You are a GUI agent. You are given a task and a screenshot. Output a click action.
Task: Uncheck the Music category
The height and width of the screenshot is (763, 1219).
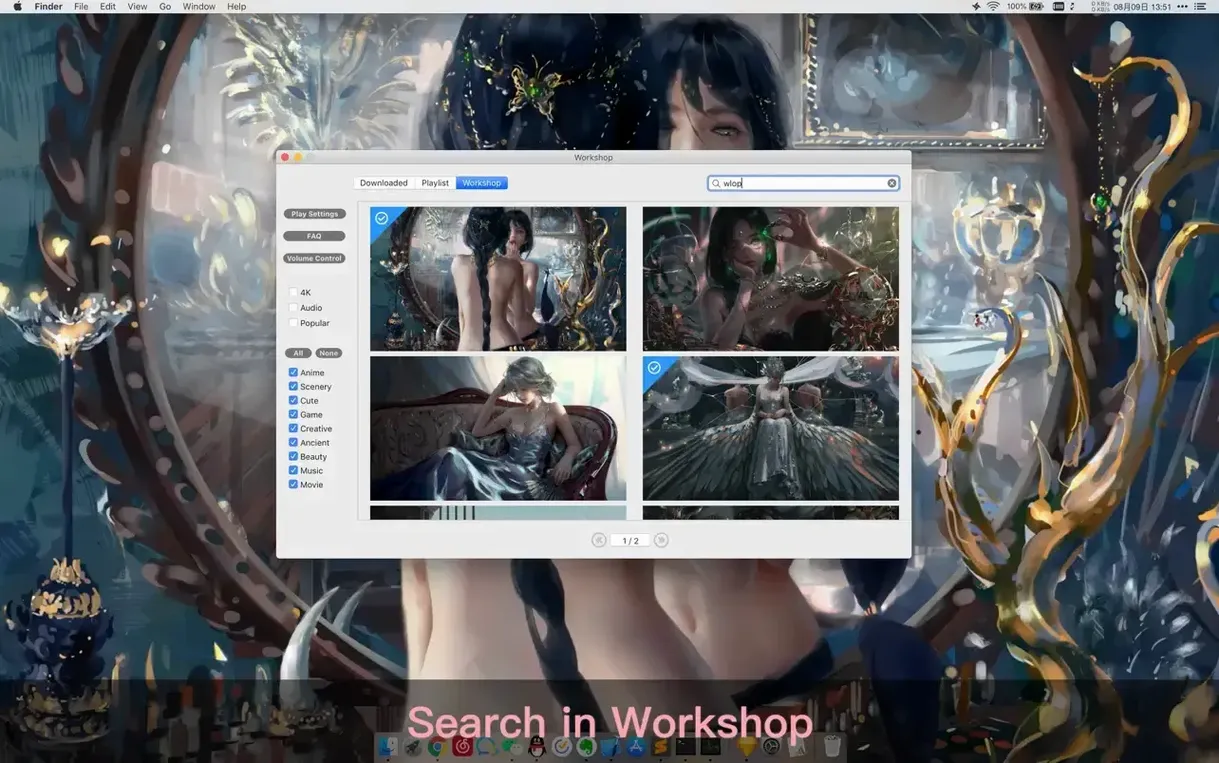point(293,471)
